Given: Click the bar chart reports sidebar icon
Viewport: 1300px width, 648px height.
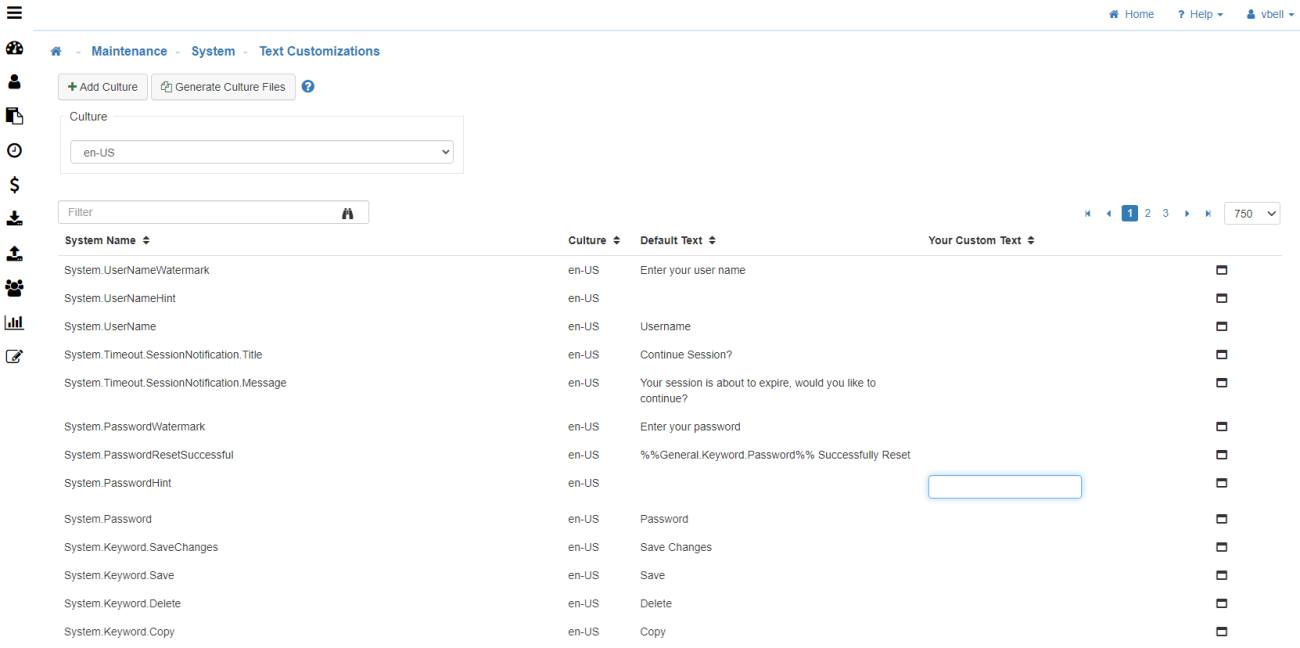Looking at the screenshot, I should (14, 322).
